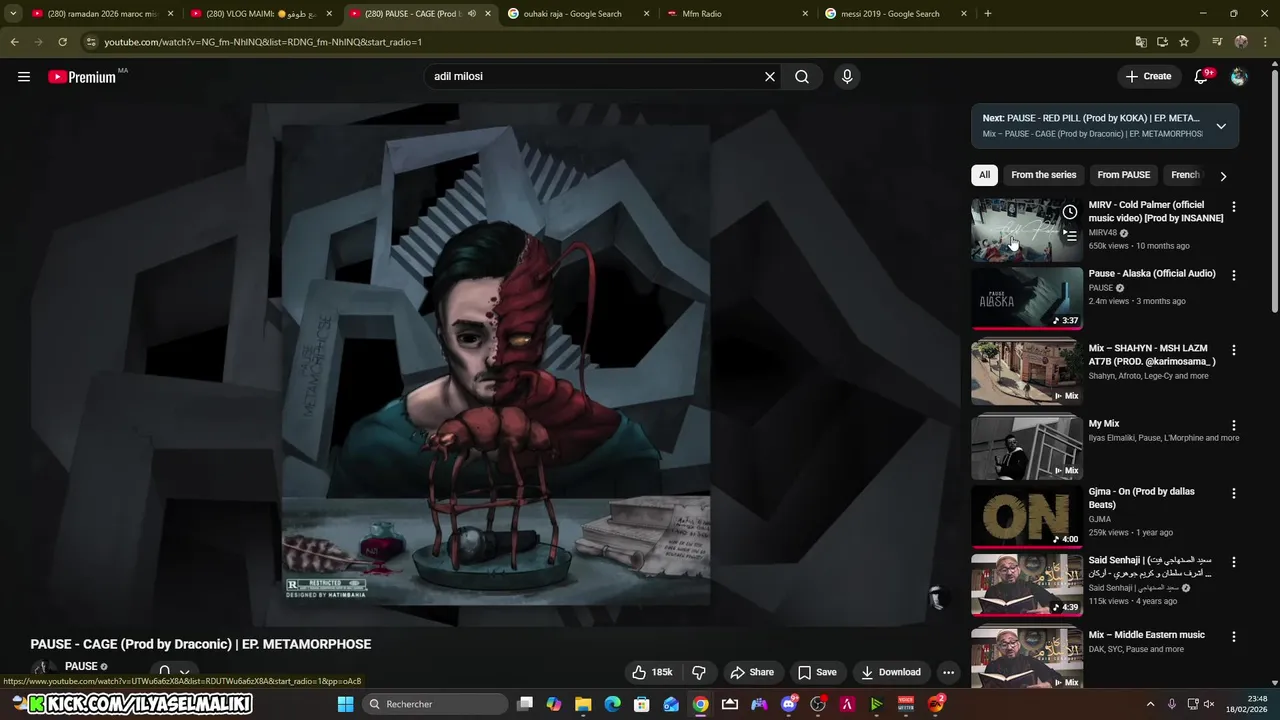Open Google Translate icon in address bar

(1141, 42)
